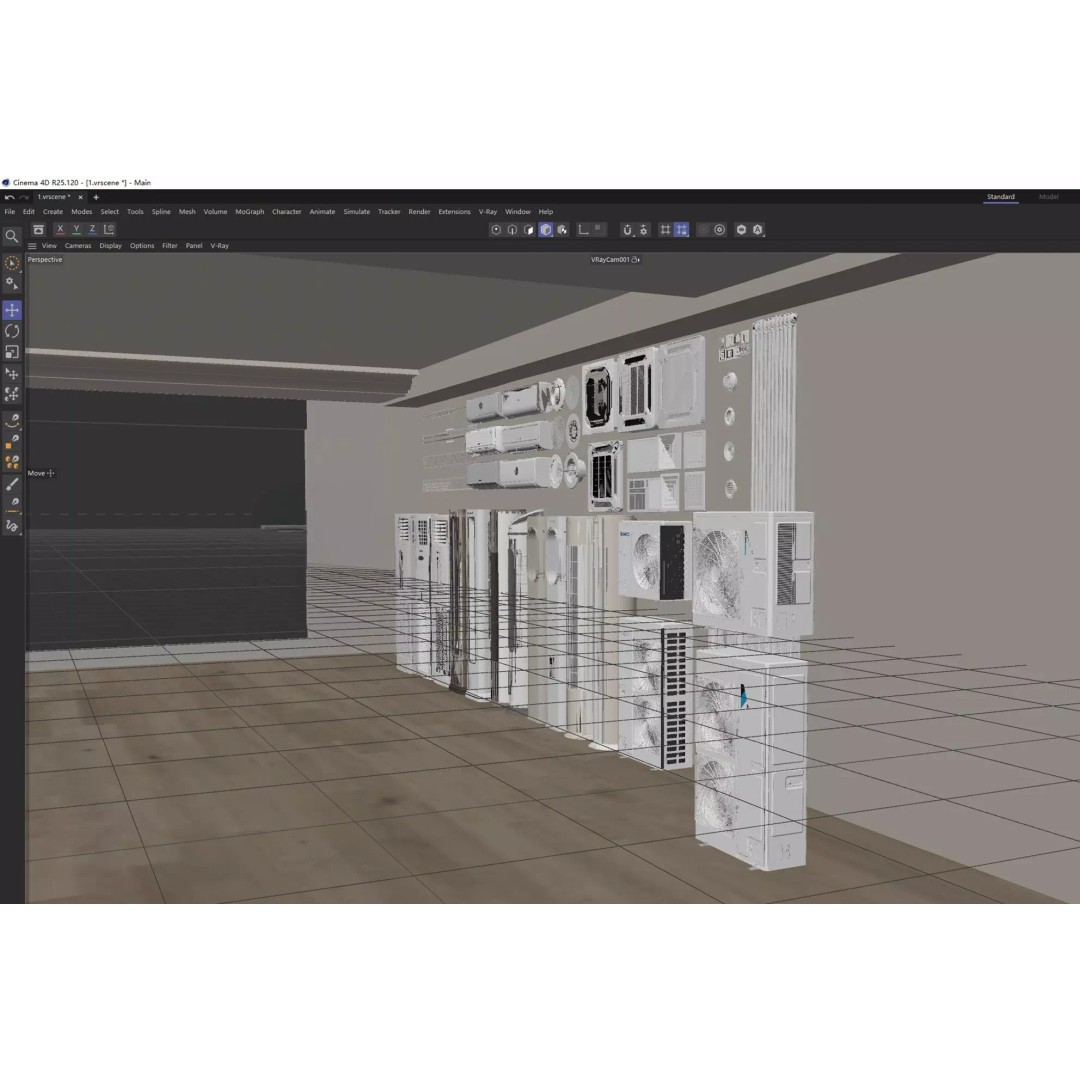Image resolution: width=1080 pixels, height=1080 pixels.
Task: Open the Simulate menu
Action: pyautogui.click(x=357, y=212)
